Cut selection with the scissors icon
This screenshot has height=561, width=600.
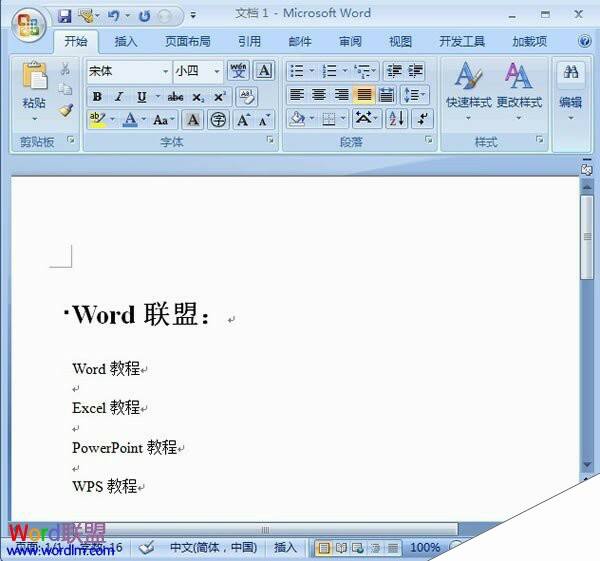click(x=65, y=69)
